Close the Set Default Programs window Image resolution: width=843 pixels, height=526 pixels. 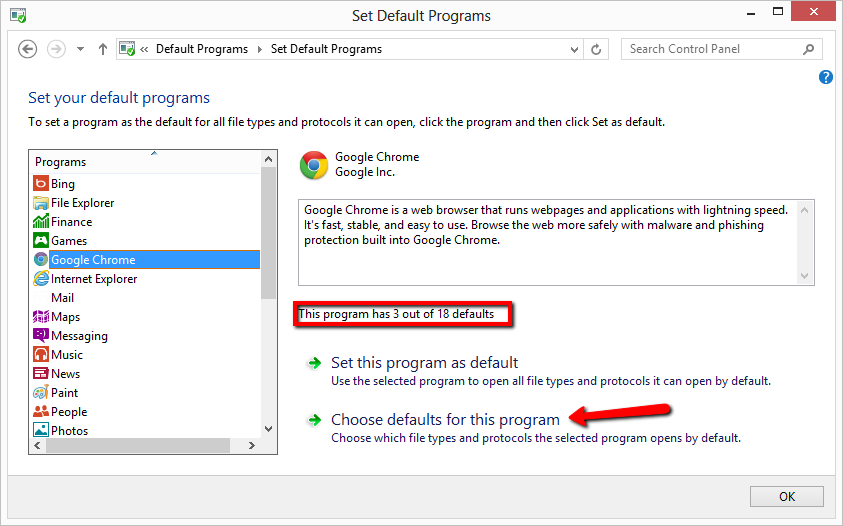tap(813, 12)
